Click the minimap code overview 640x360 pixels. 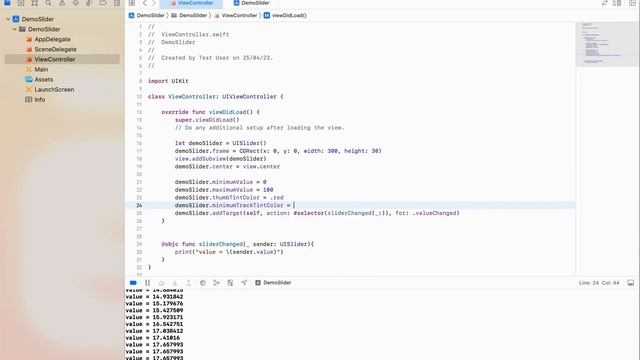point(607,44)
